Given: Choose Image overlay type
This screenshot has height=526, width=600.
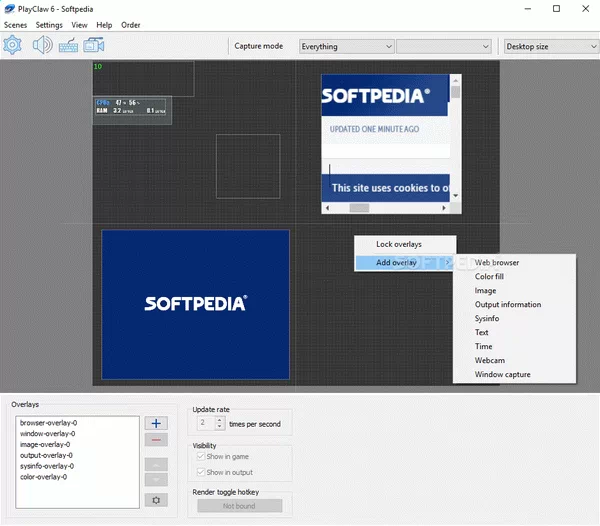Looking at the screenshot, I should (514, 291).
